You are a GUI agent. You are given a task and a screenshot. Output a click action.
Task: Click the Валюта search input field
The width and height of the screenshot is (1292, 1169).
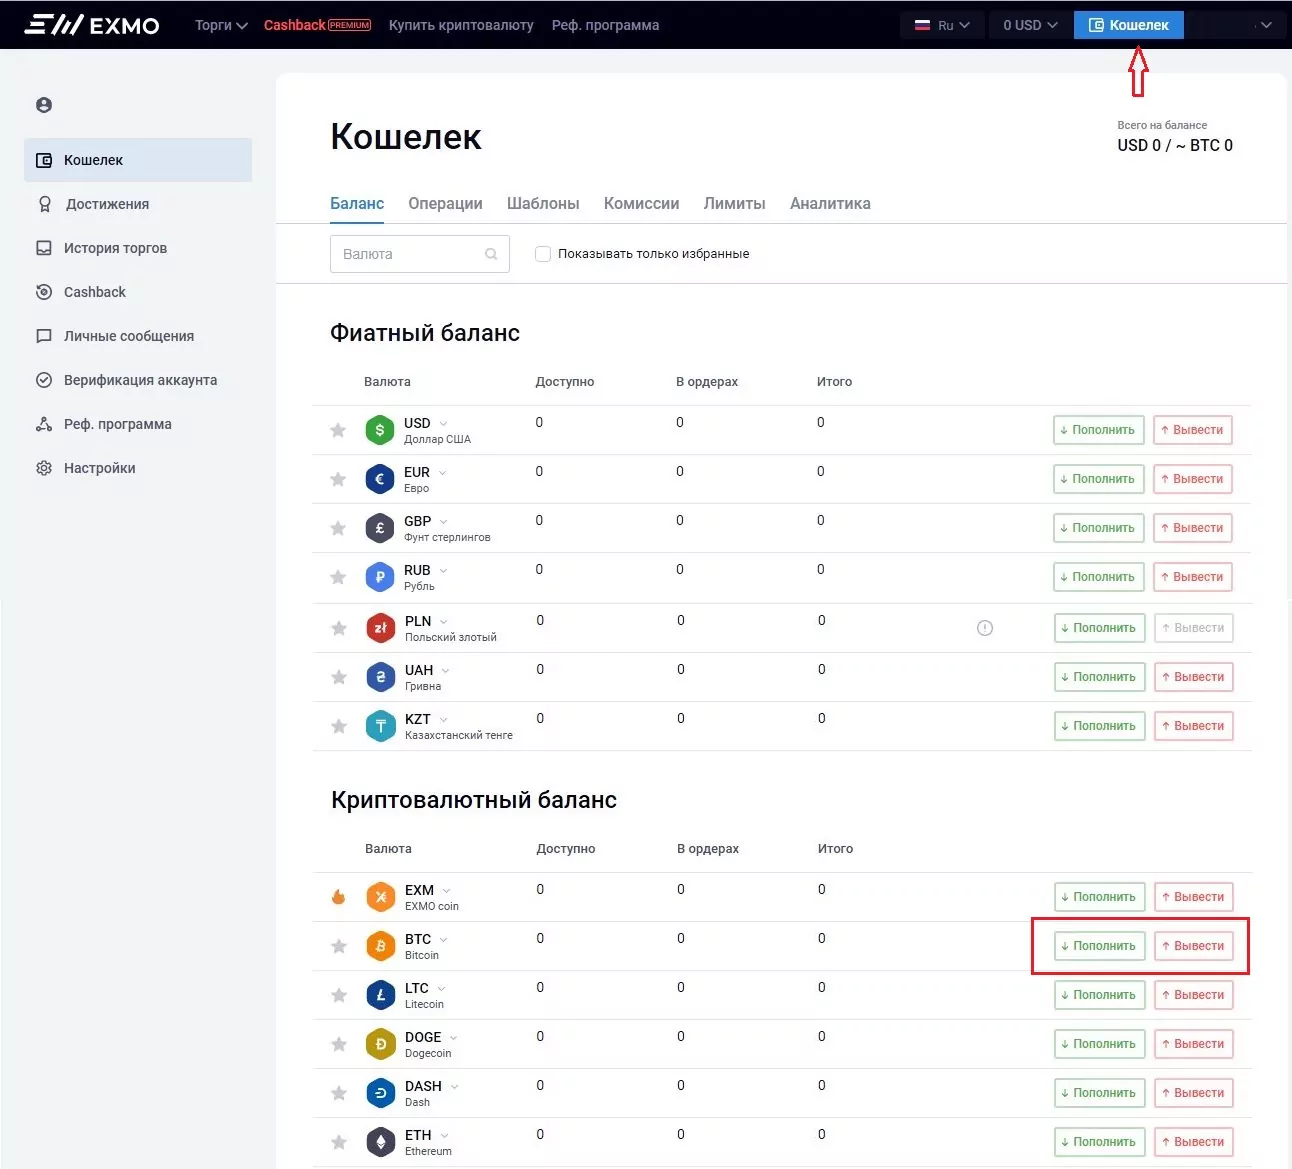[420, 254]
